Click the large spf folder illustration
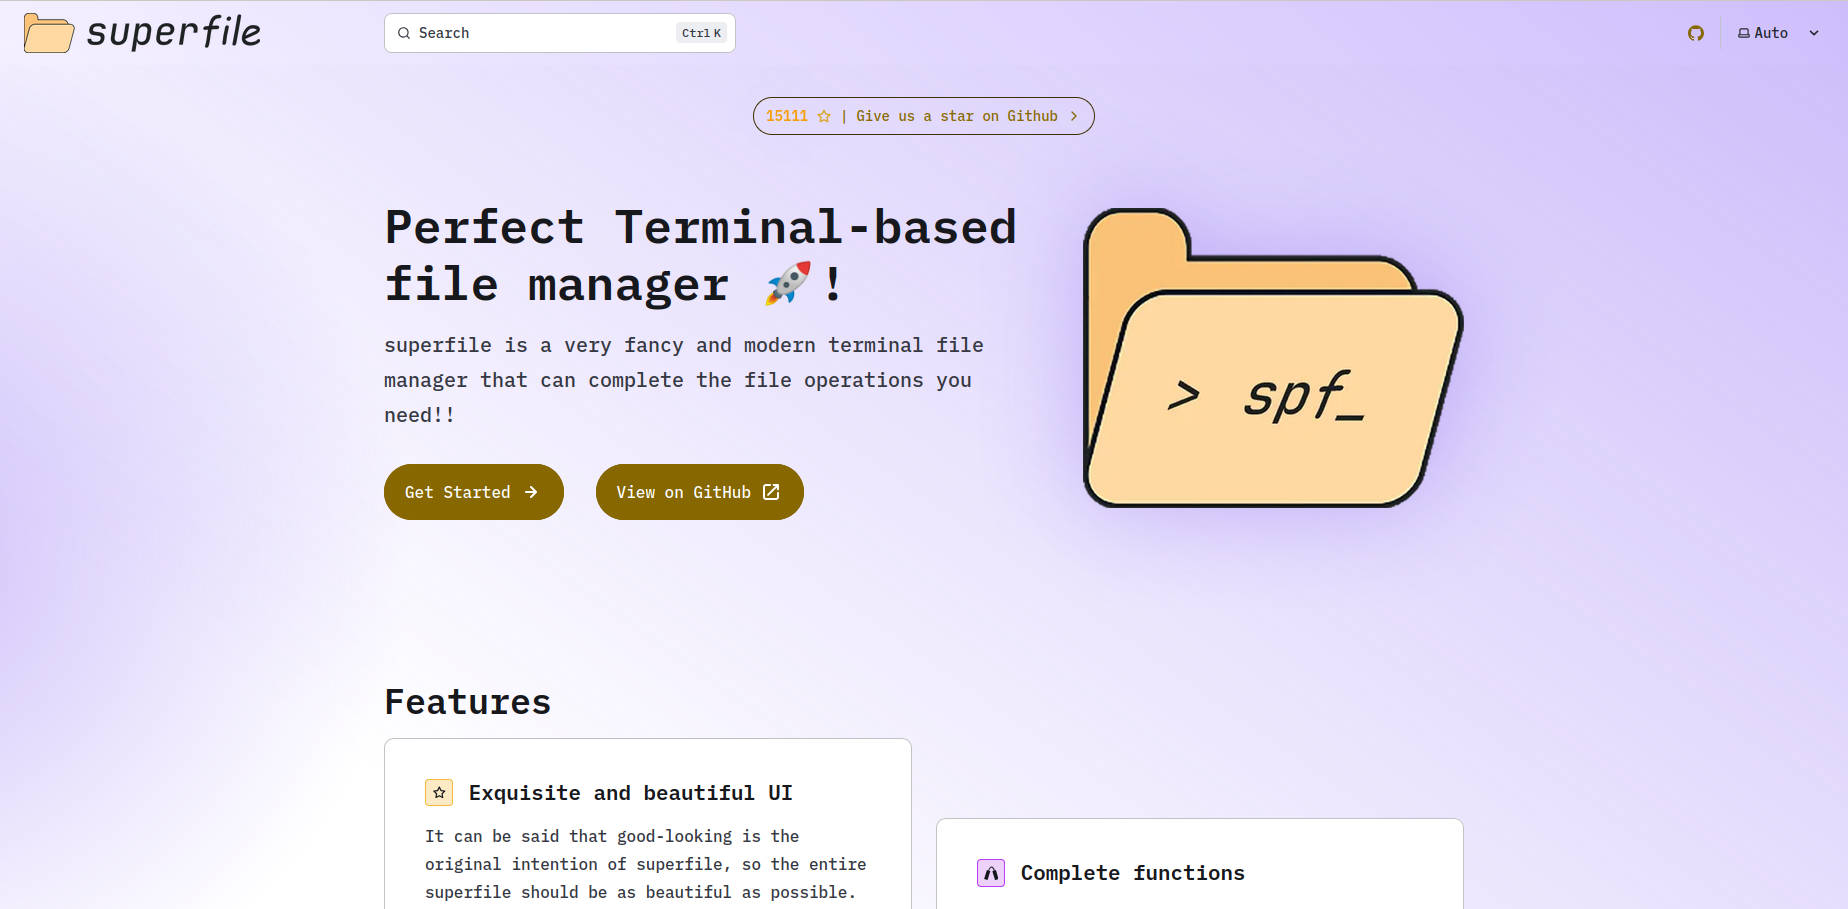This screenshot has width=1848, height=909. [1272, 360]
